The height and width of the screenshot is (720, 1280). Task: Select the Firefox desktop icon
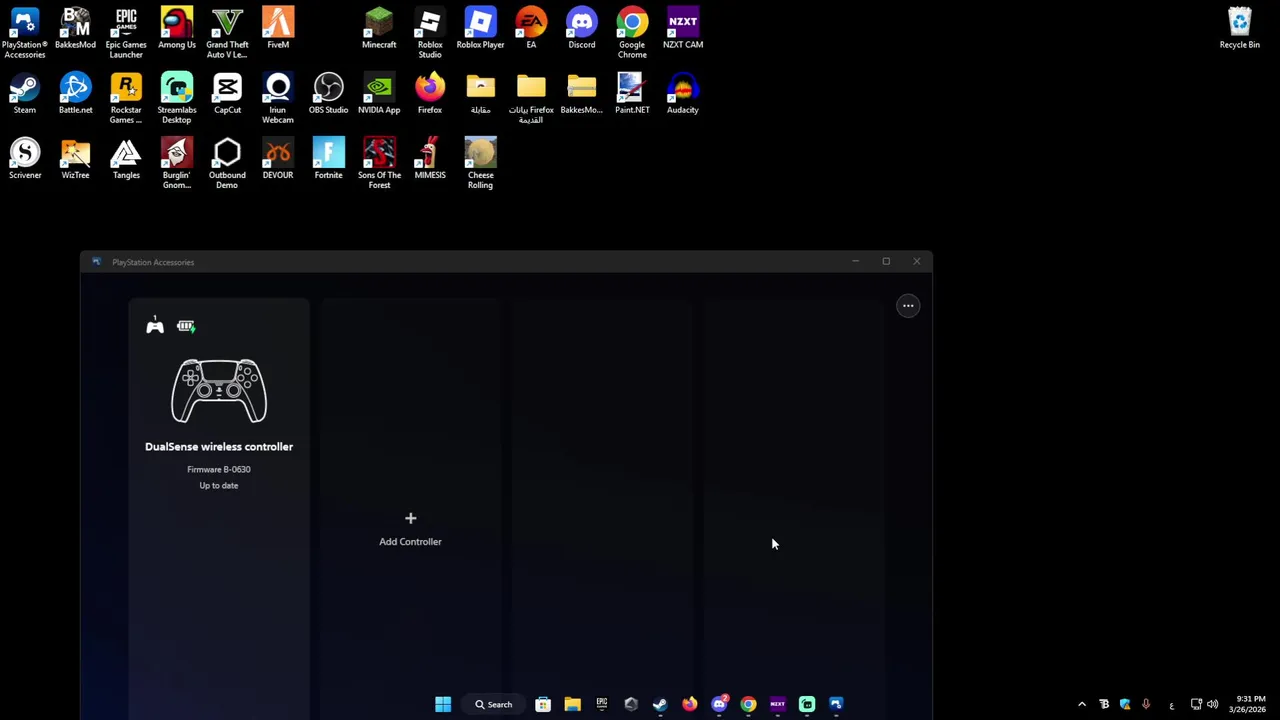(430, 93)
